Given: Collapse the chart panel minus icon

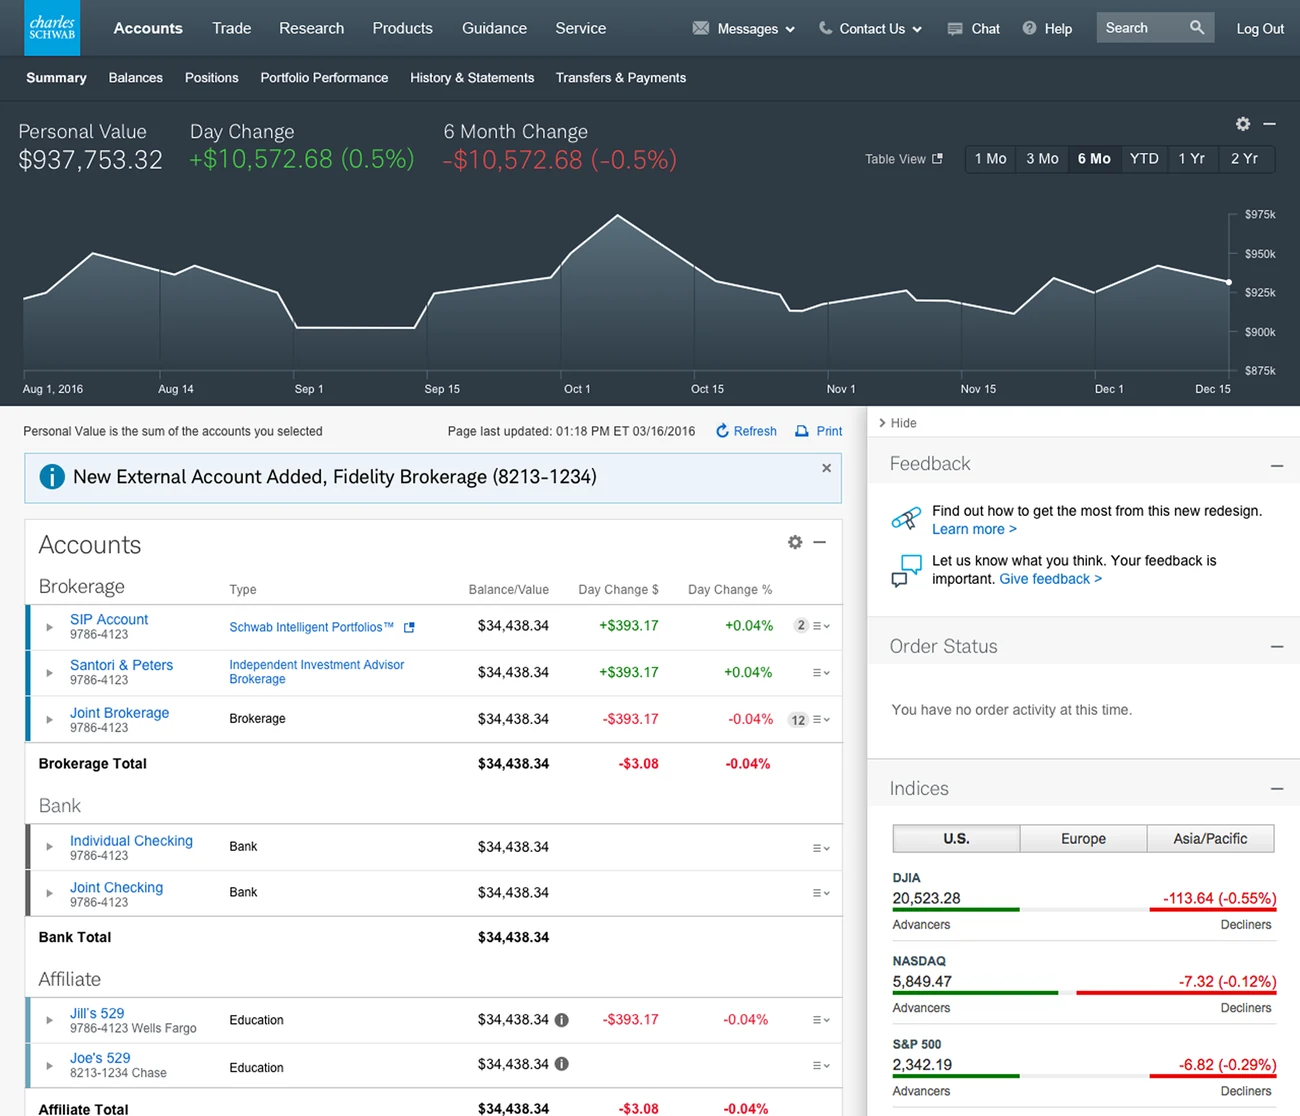Looking at the screenshot, I should 1270,124.
